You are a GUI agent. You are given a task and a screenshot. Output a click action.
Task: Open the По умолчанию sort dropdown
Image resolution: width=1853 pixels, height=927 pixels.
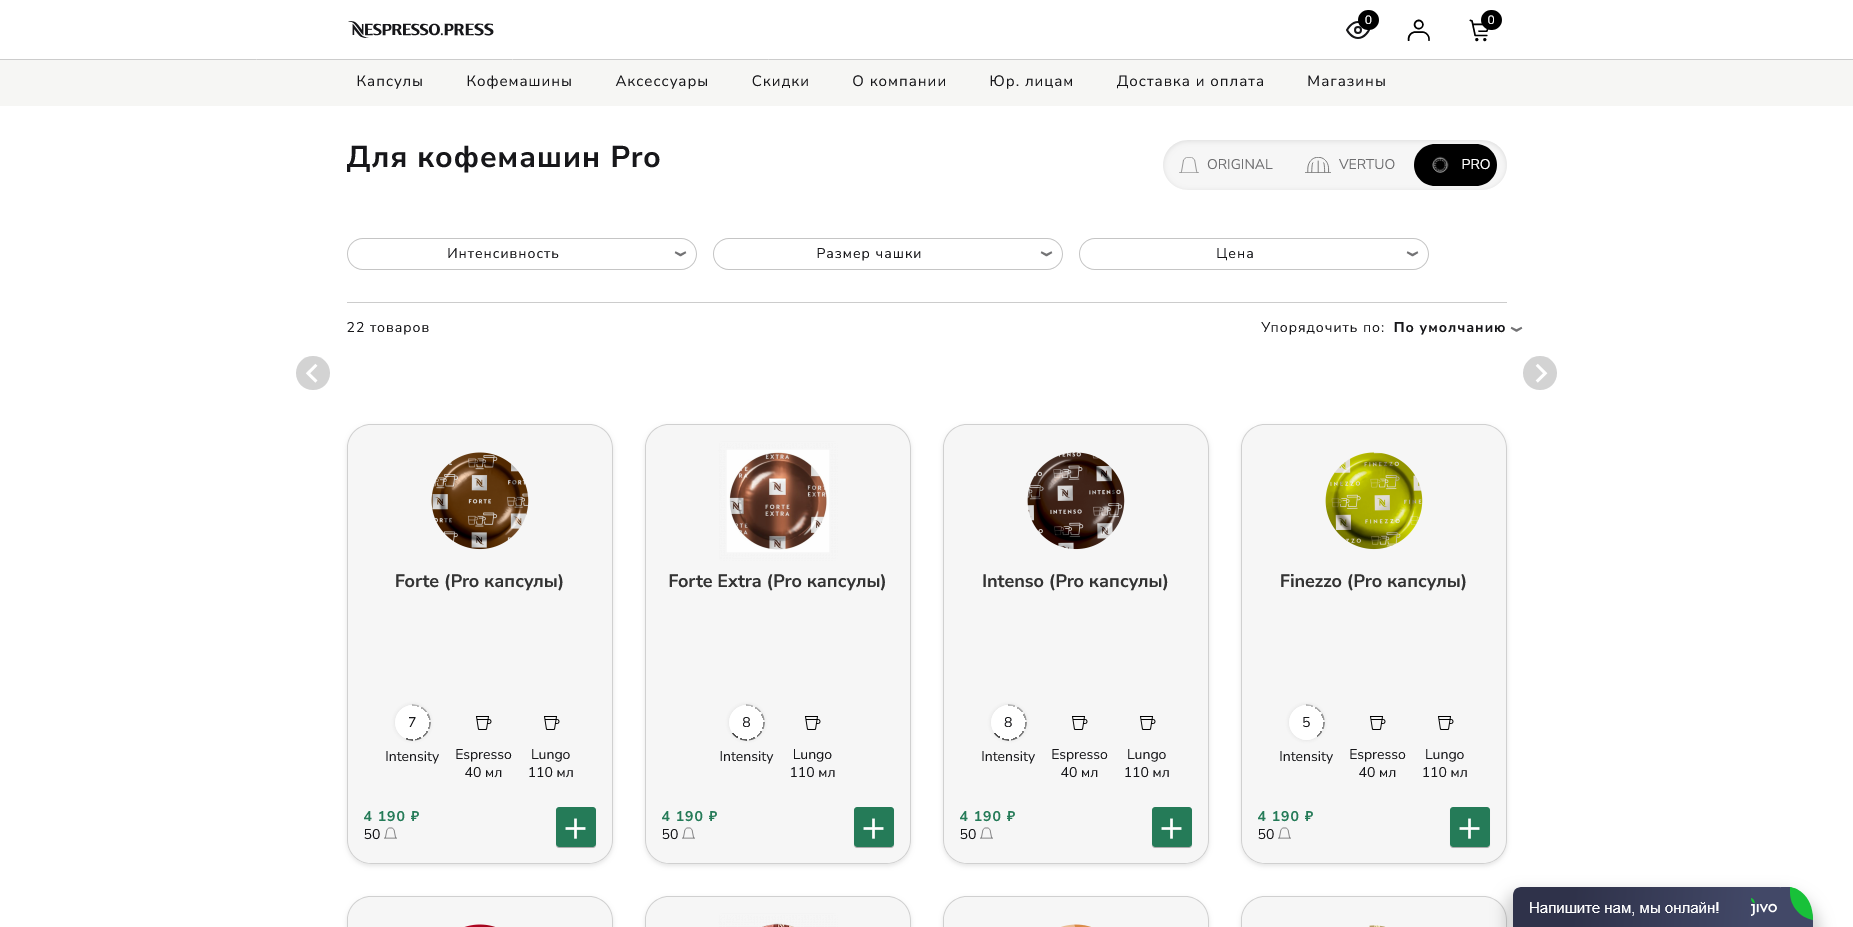(1457, 328)
